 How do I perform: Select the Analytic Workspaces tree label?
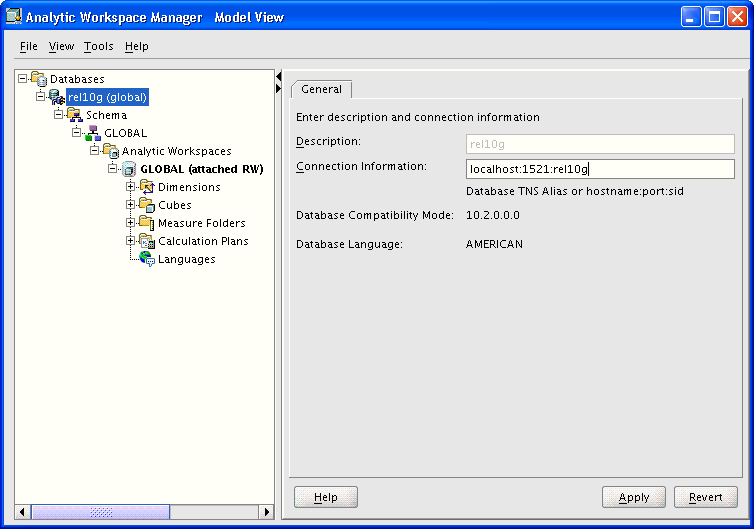(x=176, y=151)
